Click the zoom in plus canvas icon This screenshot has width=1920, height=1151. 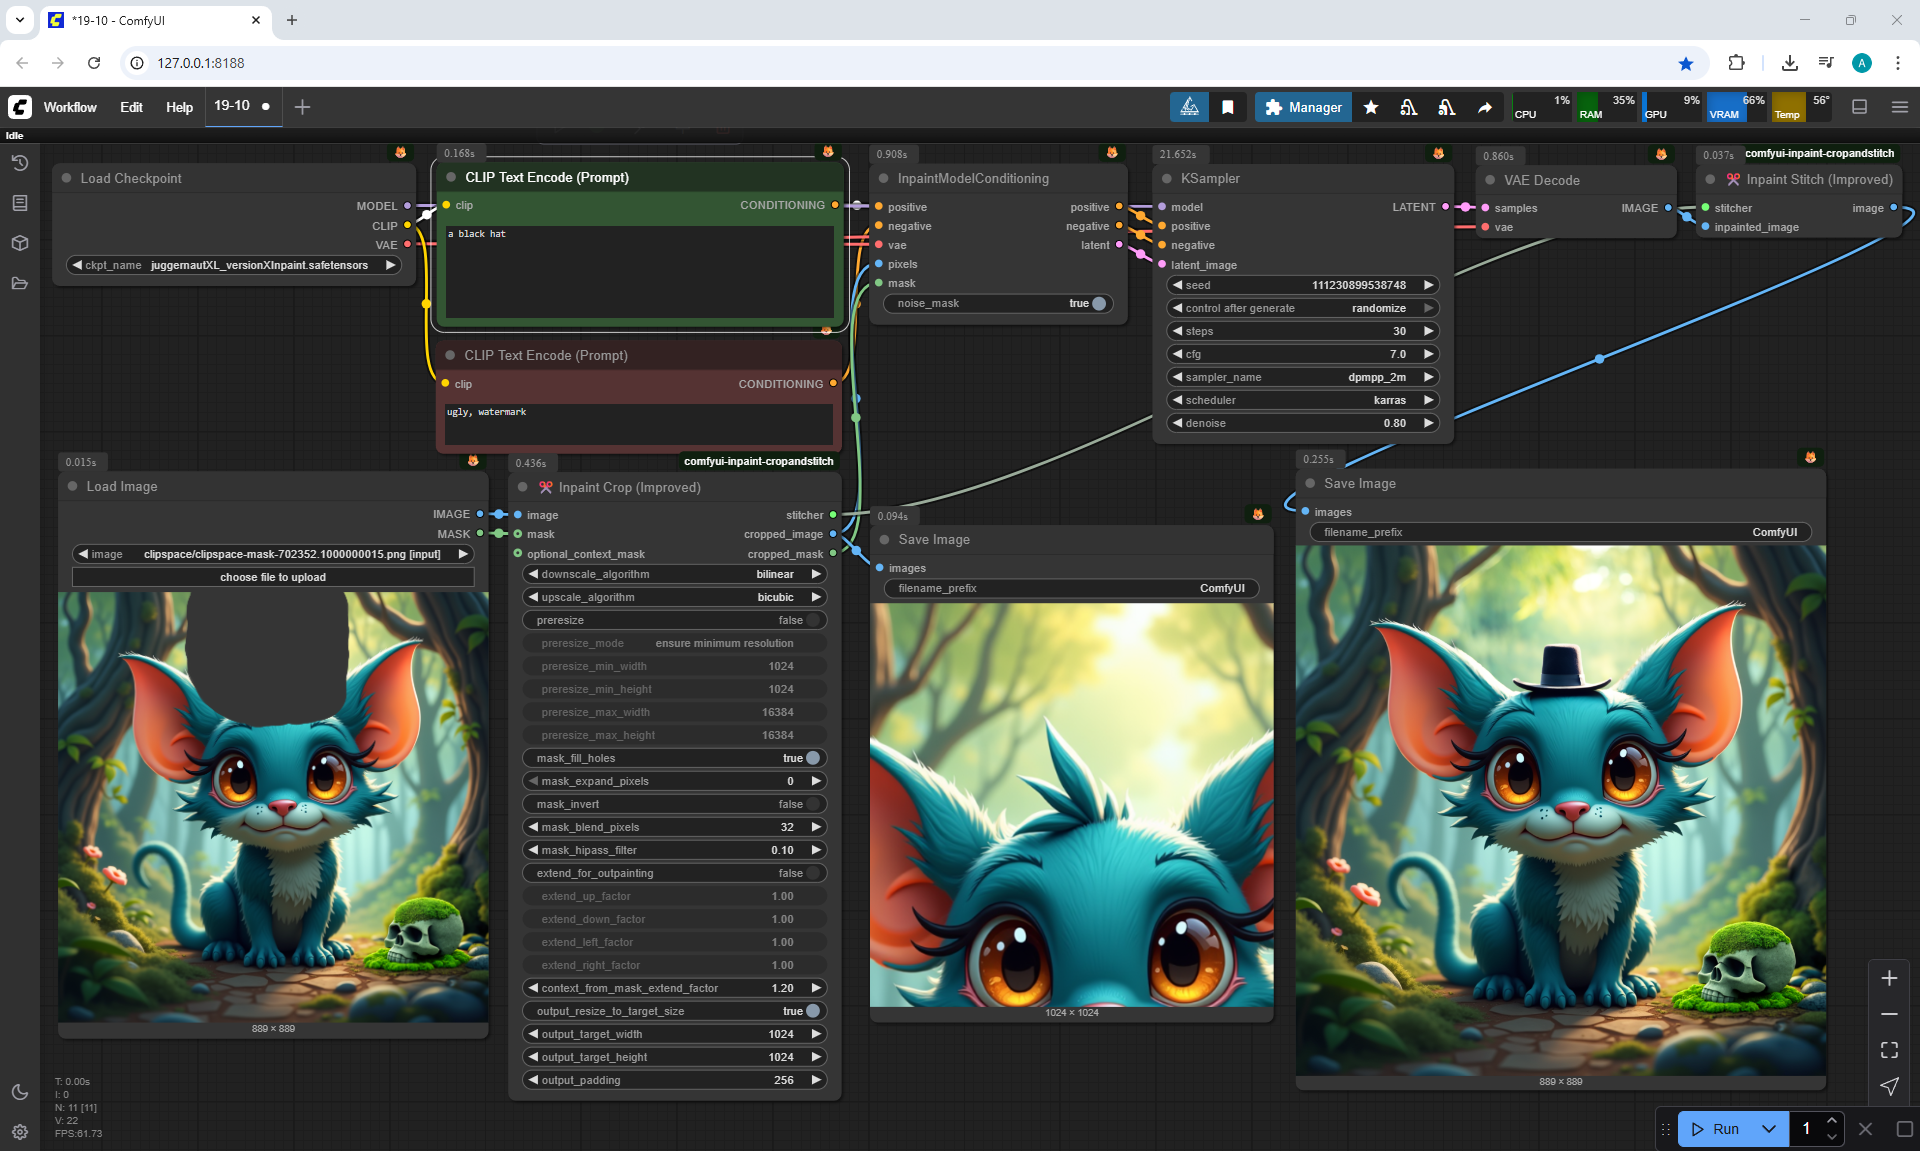pyautogui.click(x=1889, y=978)
